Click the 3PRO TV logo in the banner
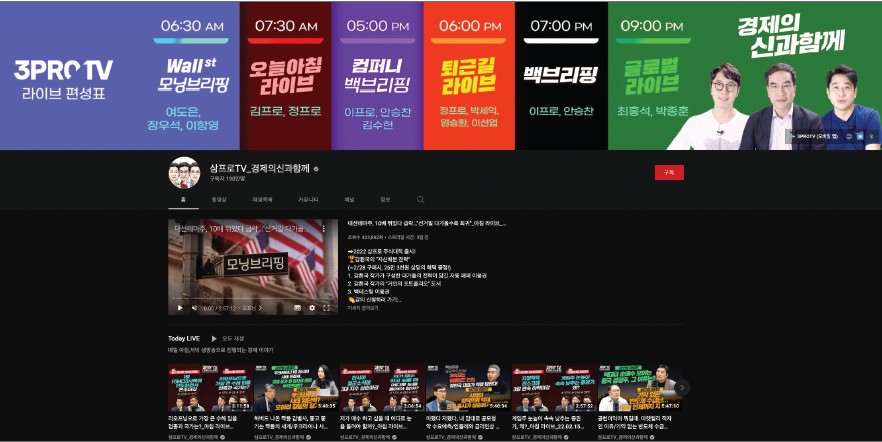882x442 pixels. click(64, 70)
